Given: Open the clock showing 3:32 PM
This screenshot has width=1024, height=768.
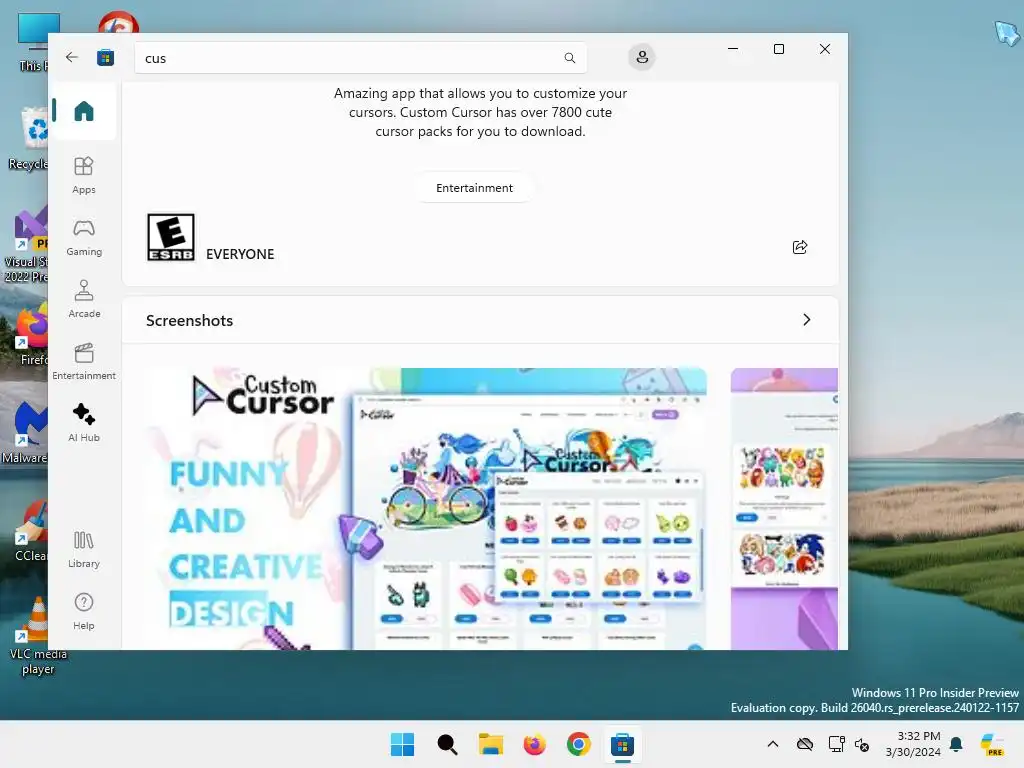Looking at the screenshot, I should point(912,744).
